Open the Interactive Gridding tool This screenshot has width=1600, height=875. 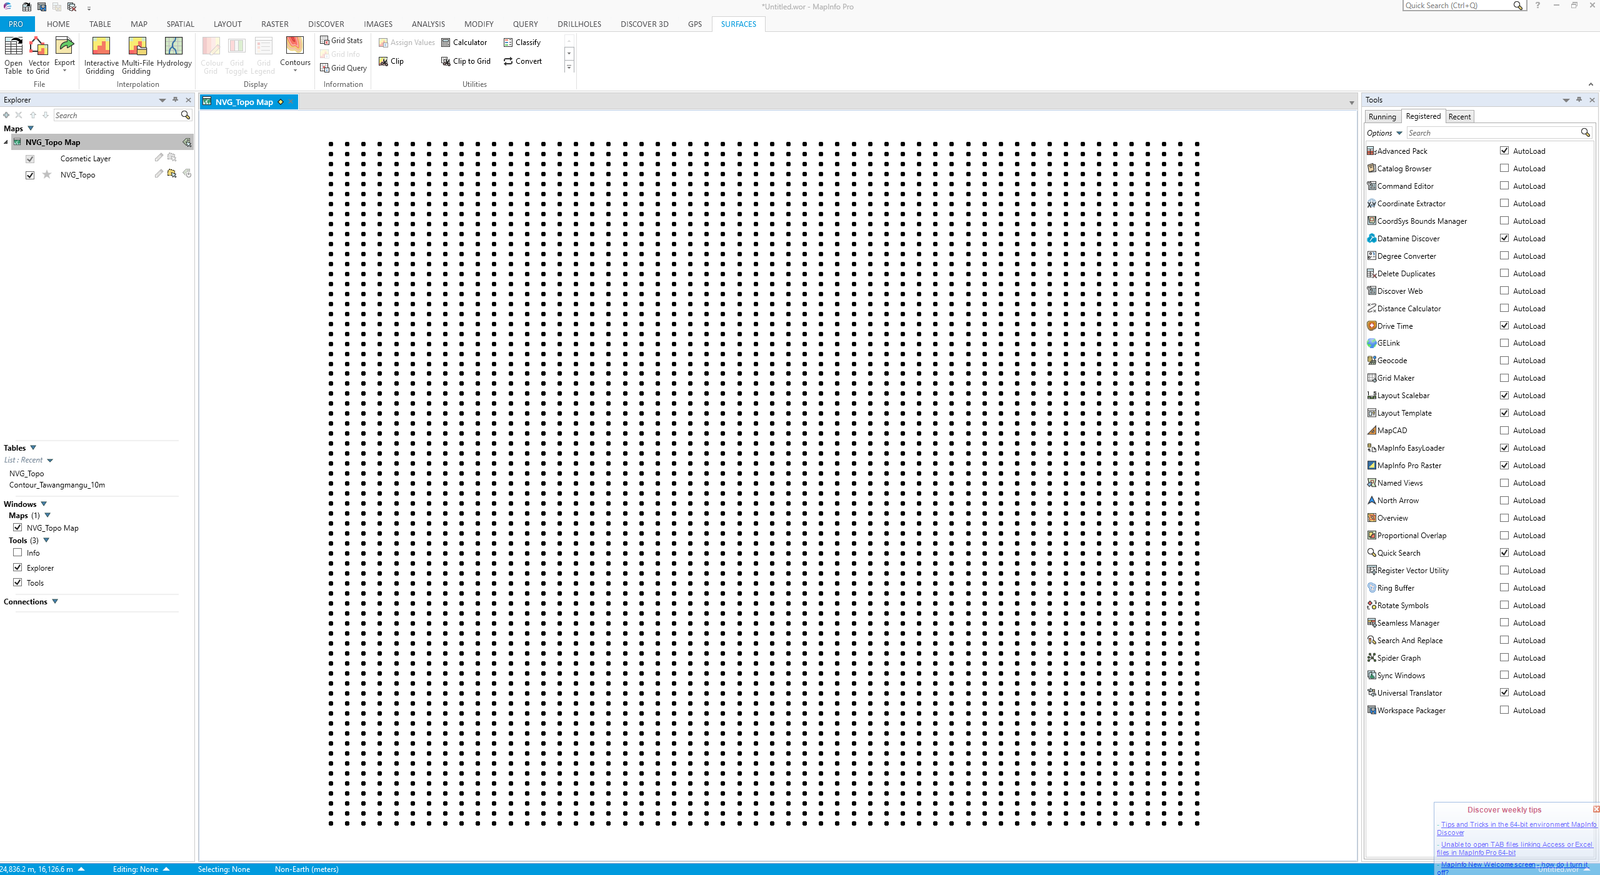pos(100,55)
